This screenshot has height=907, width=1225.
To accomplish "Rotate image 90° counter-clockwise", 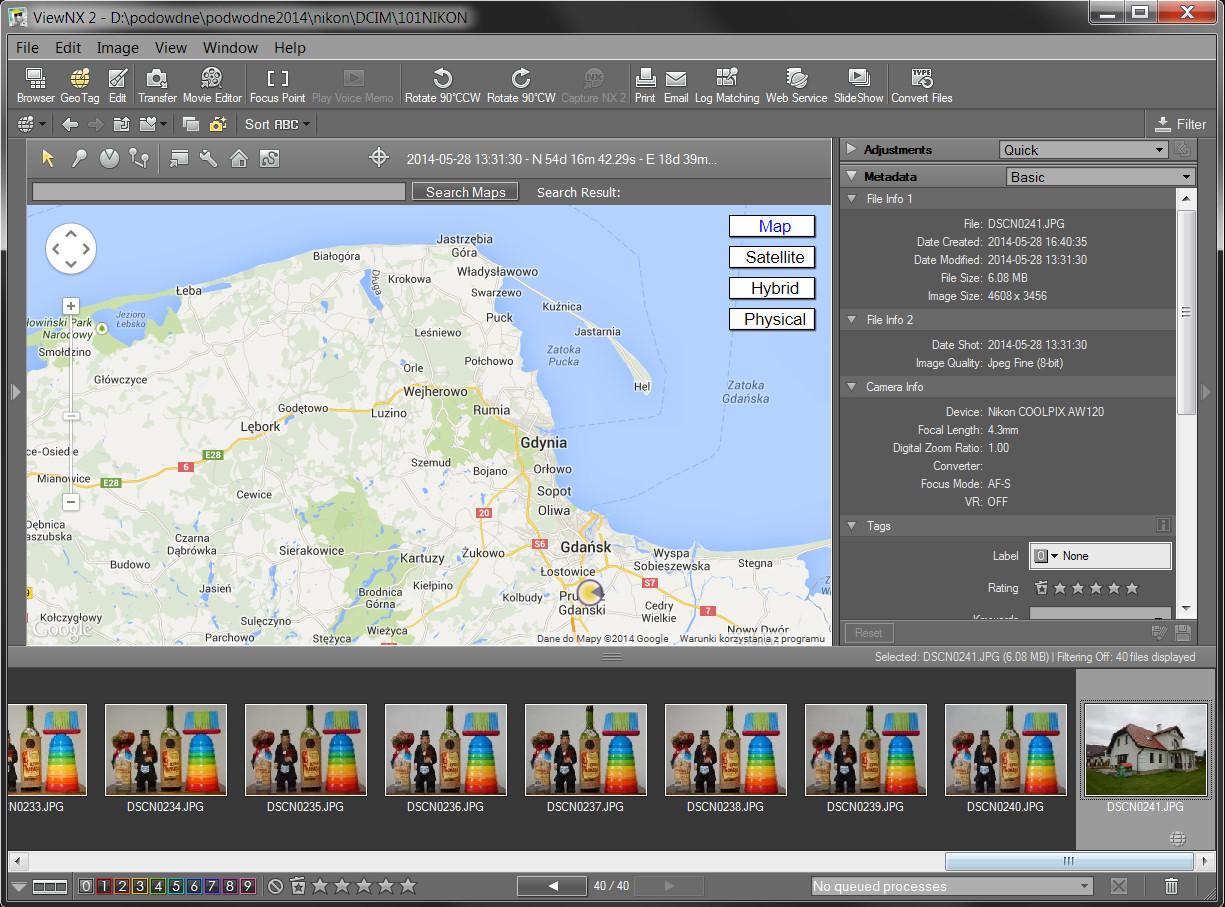I will pos(442,85).
